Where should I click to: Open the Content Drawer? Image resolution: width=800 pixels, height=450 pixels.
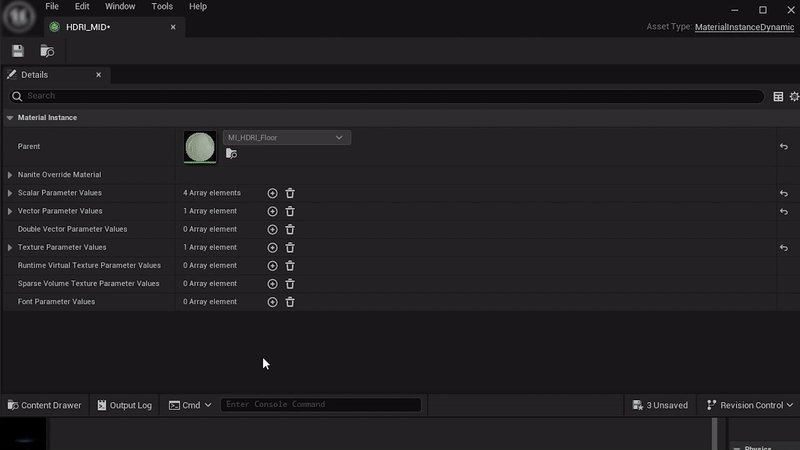(44, 405)
